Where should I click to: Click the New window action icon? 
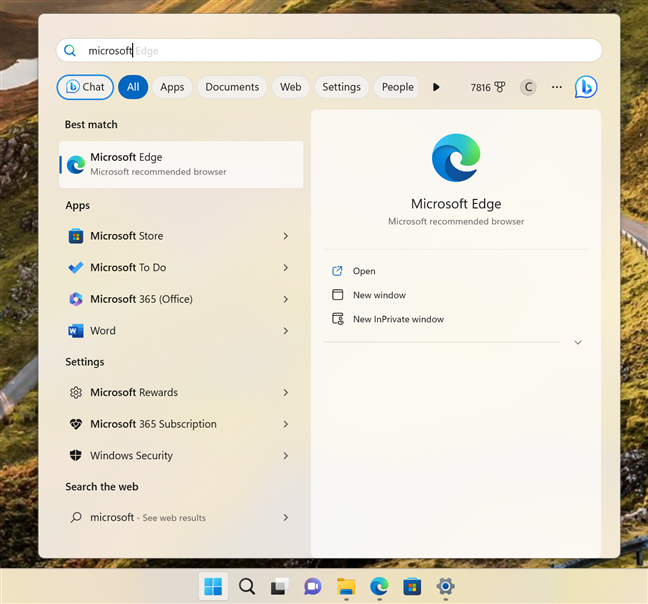[x=338, y=295]
